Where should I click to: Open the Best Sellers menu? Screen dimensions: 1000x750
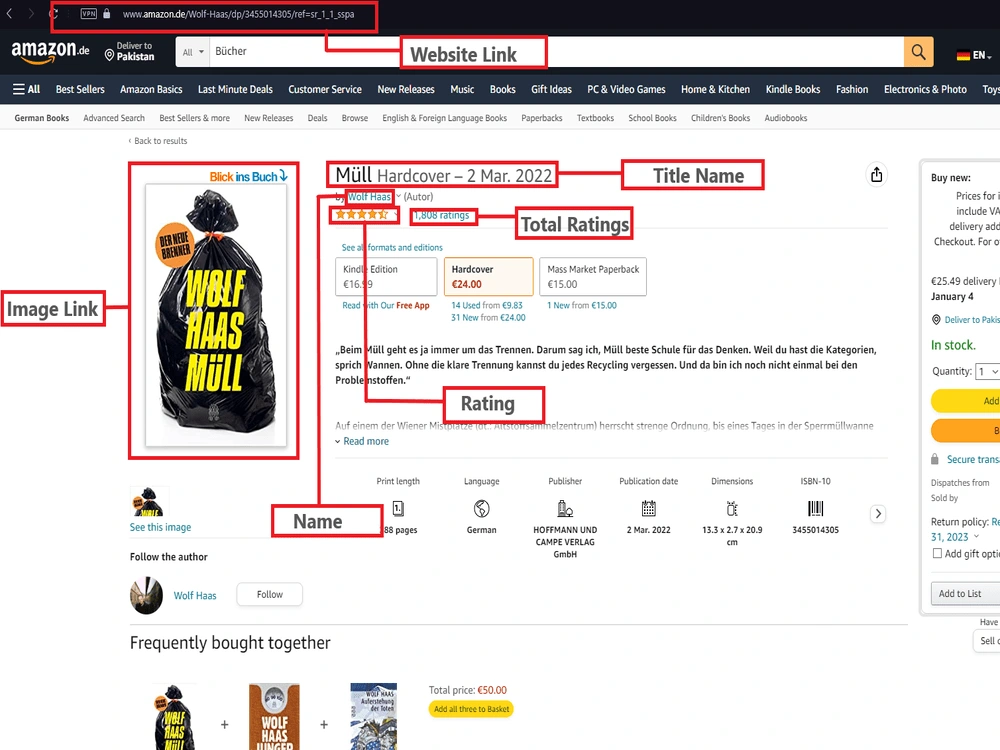point(80,89)
